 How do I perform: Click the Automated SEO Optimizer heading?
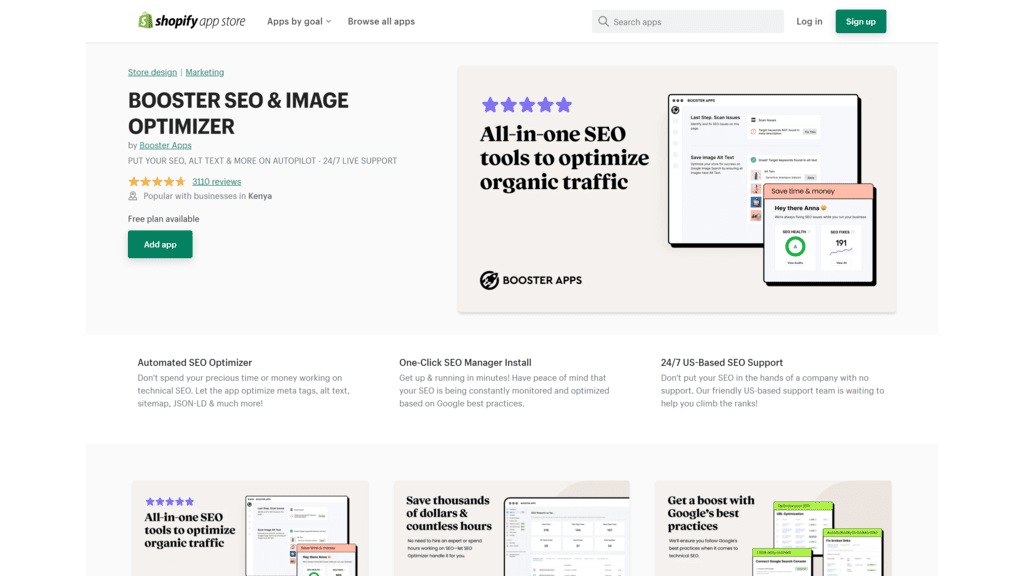195,362
